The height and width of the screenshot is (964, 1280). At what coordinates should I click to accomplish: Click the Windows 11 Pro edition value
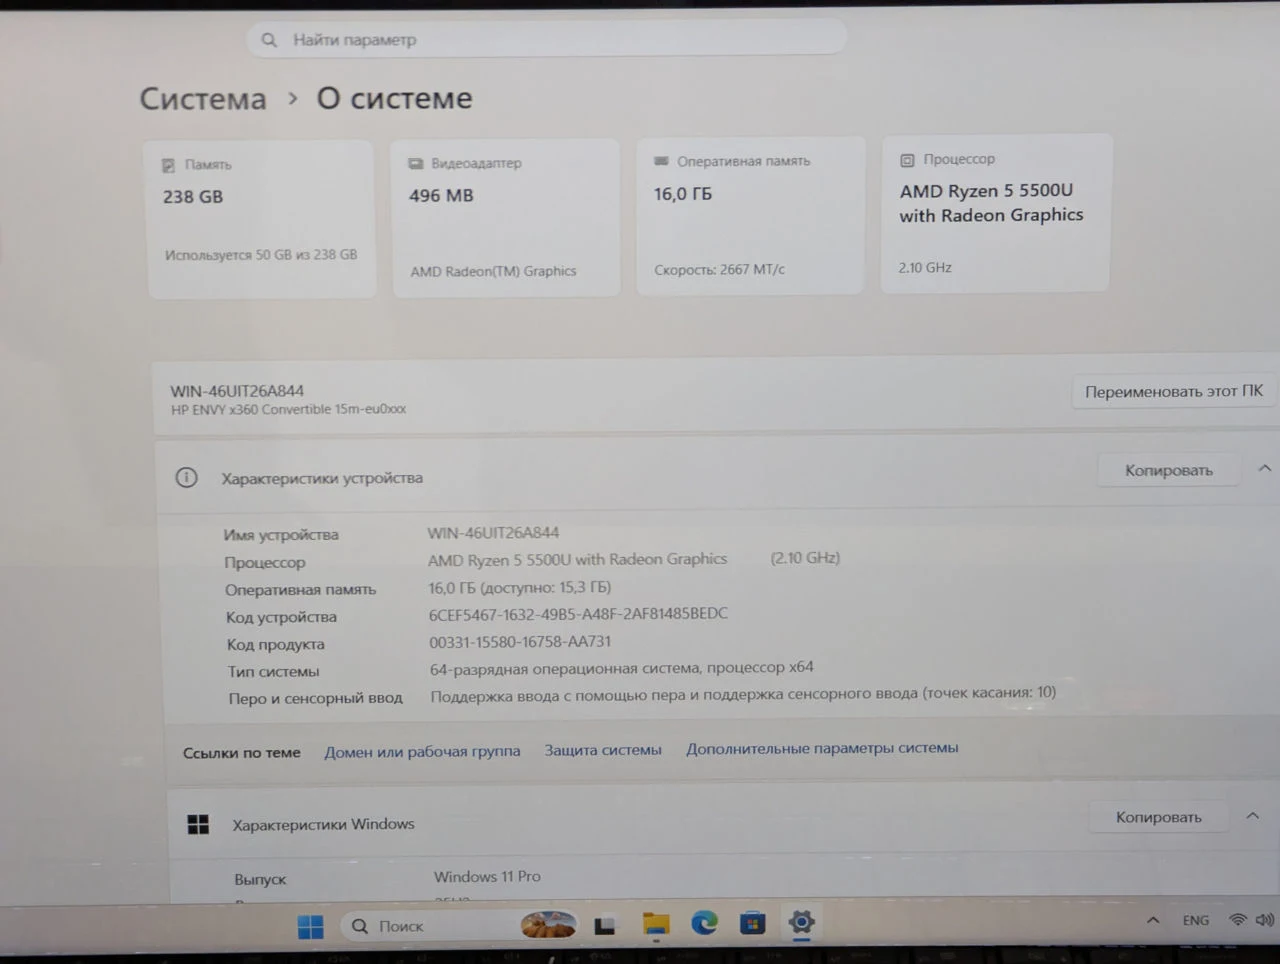pos(487,876)
